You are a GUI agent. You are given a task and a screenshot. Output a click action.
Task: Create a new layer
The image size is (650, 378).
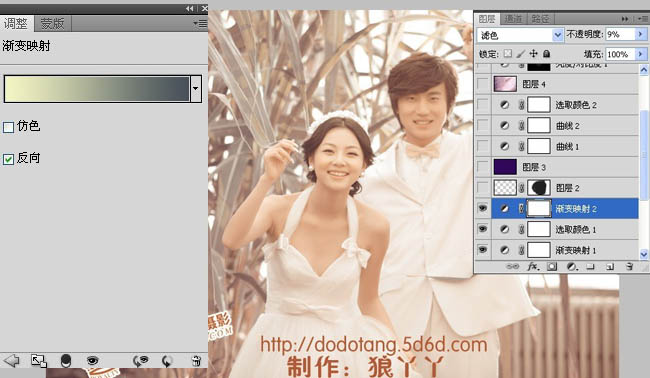point(610,267)
